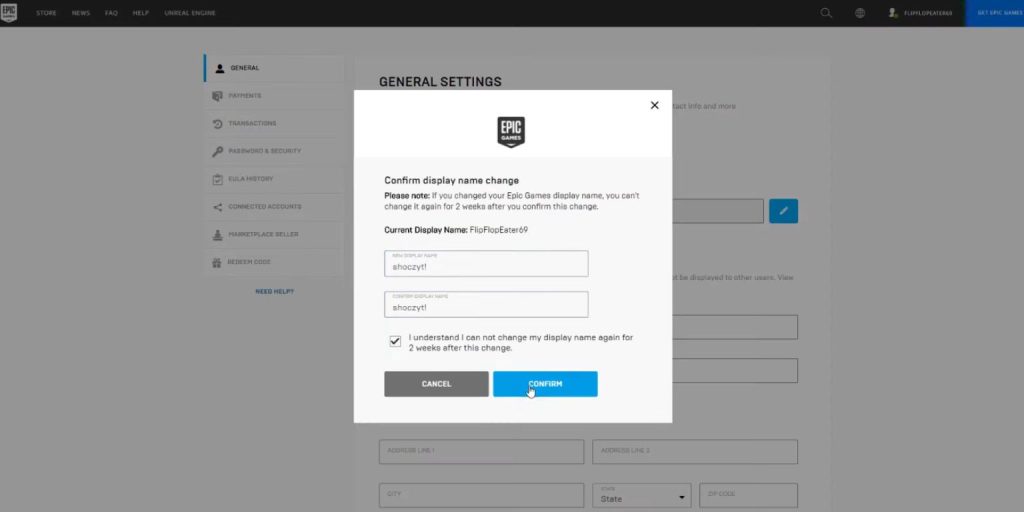Click the Transactions history icon

[217, 123]
